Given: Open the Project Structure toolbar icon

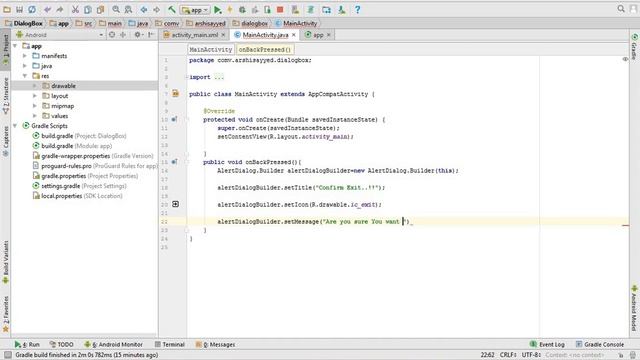Looking at the screenshot, I should [326, 9].
